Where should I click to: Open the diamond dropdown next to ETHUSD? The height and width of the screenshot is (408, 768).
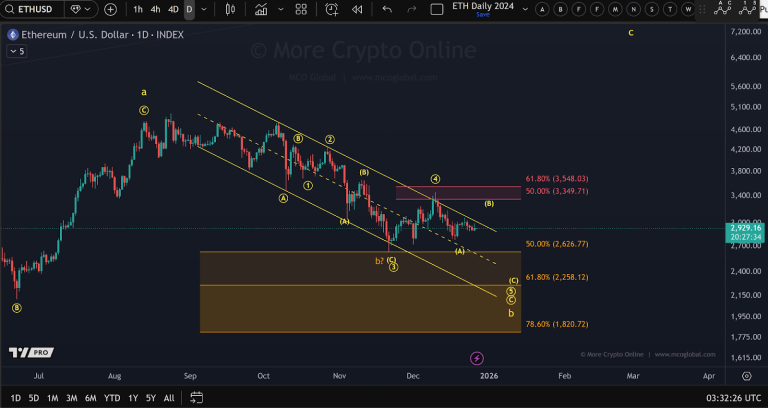(82, 9)
